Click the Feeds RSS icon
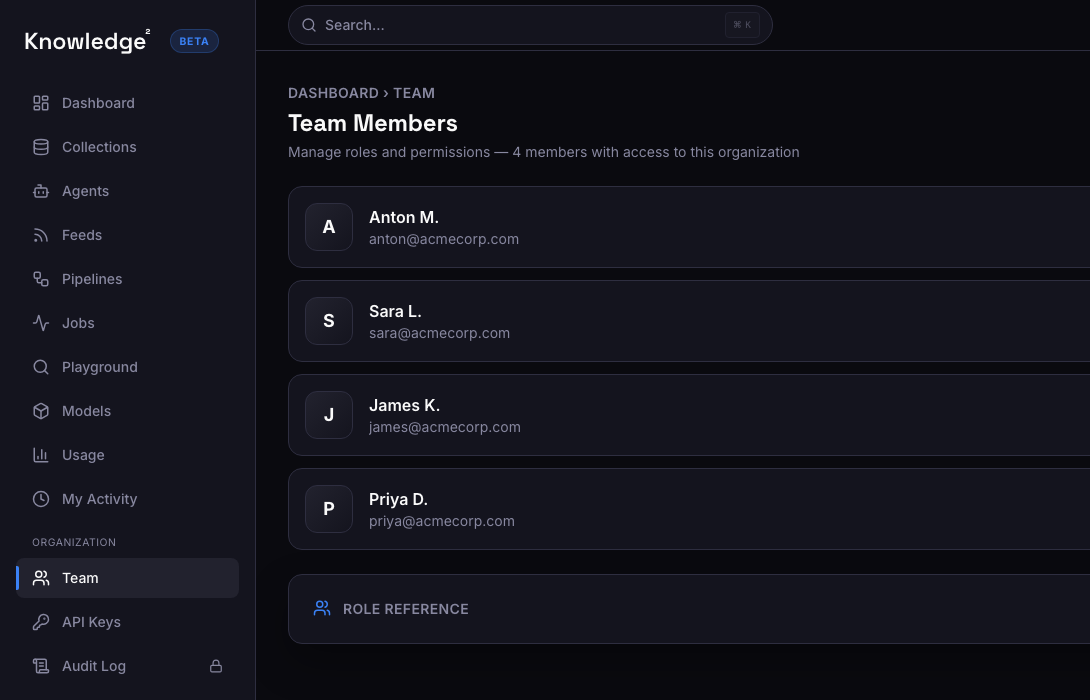The width and height of the screenshot is (1090, 700). pos(40,235)
